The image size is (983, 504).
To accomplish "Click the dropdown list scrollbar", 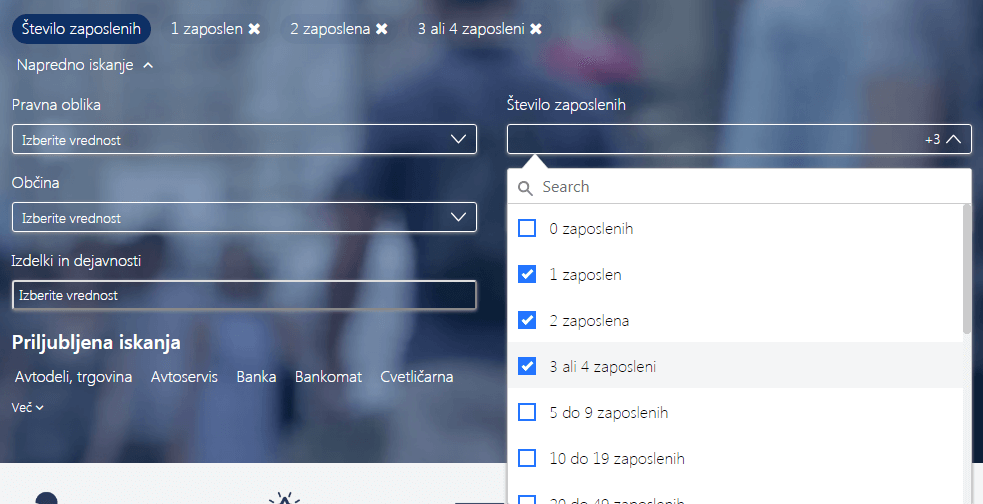I will [966, 270].
